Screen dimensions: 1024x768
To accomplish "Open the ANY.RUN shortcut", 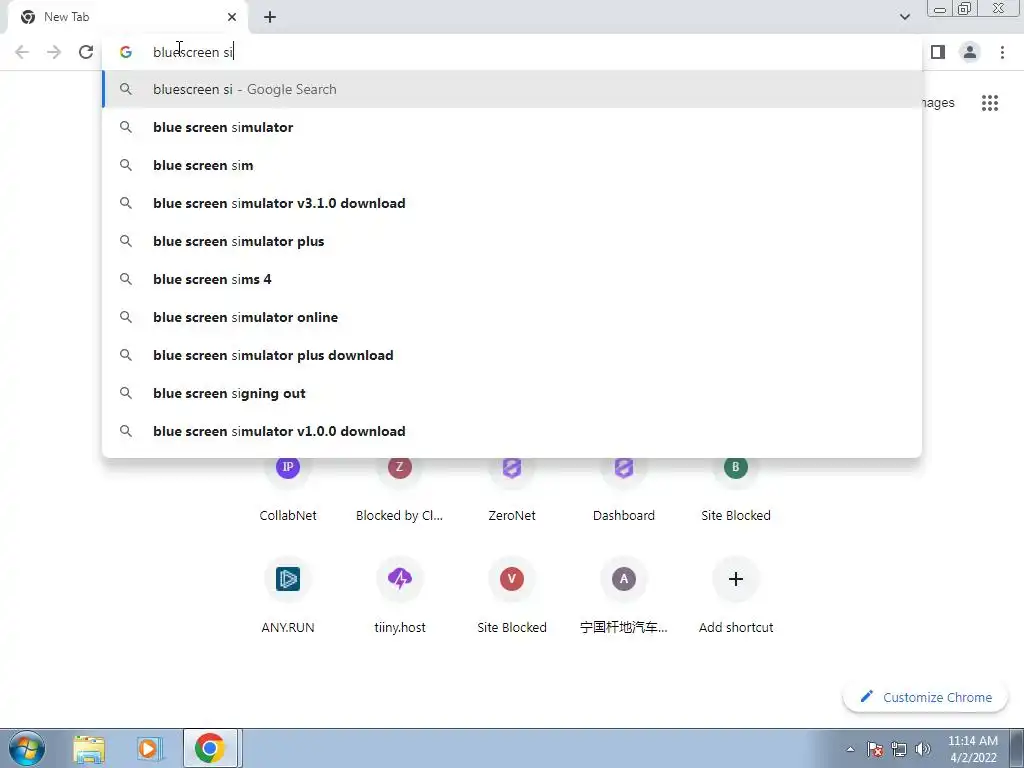I will [x=288, y=596].
